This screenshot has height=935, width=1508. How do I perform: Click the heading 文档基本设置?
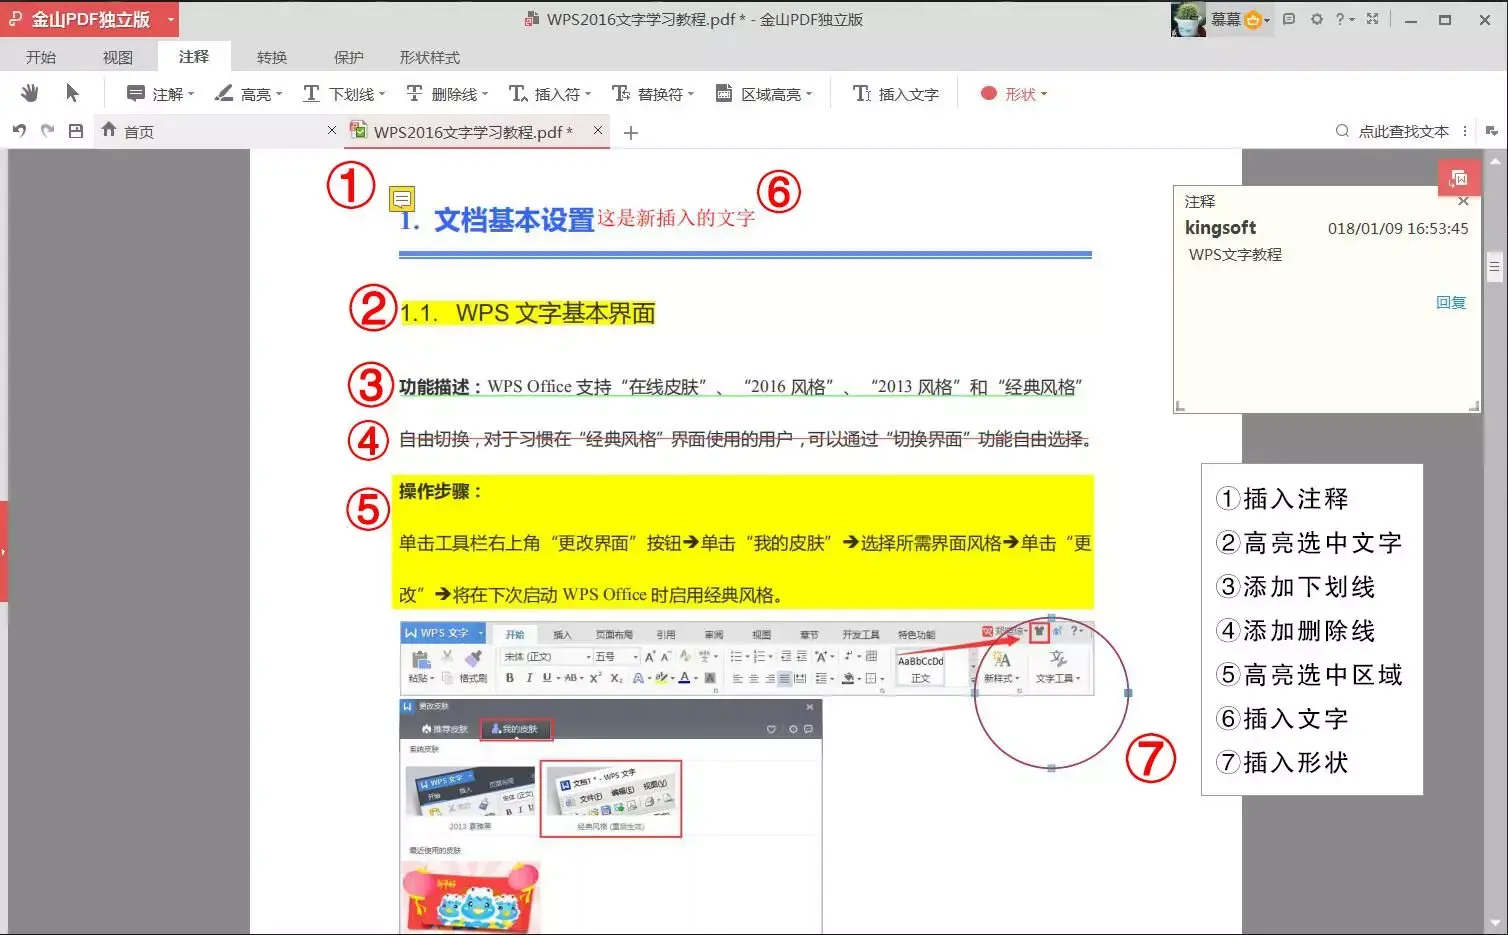coord(514,220)
